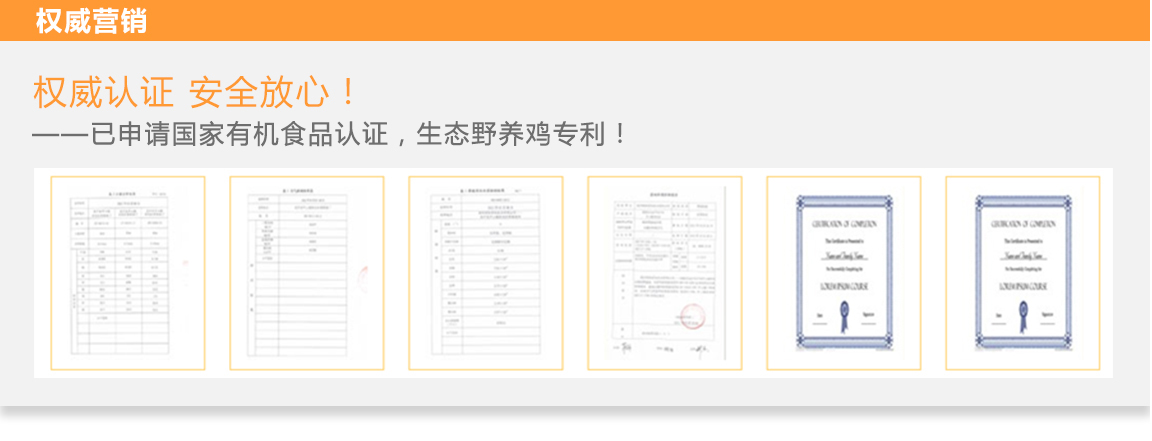The image size is (1152, 441).
Task: Click LOREM IPSUM COURSE on fifth certificate
Action: [x=844, y=286]
